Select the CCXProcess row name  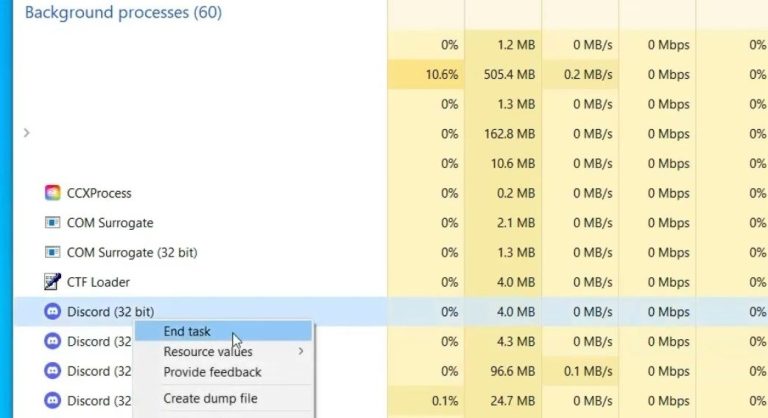pos(99,193)
